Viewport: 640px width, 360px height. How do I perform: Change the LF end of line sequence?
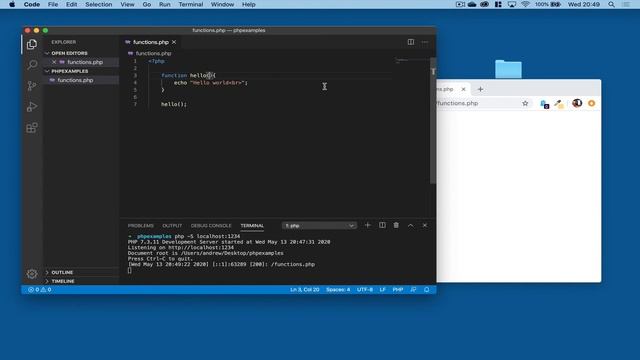(x=382, y=289)
